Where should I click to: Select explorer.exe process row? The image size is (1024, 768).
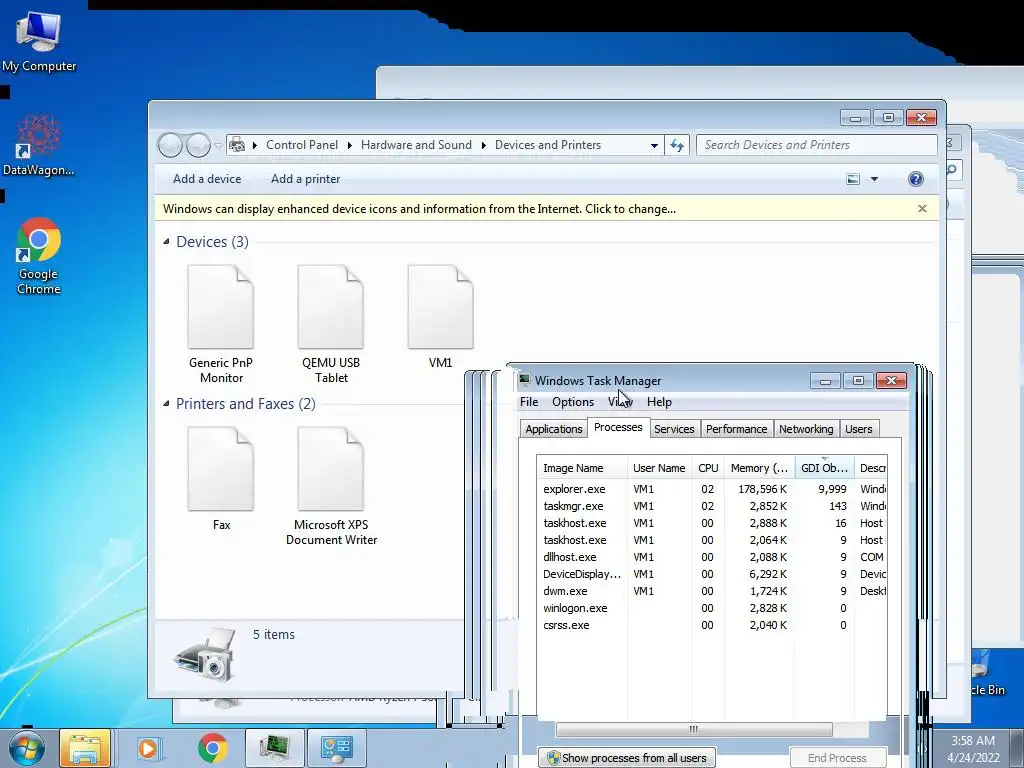pyautogui.click(x=712, y=489)
